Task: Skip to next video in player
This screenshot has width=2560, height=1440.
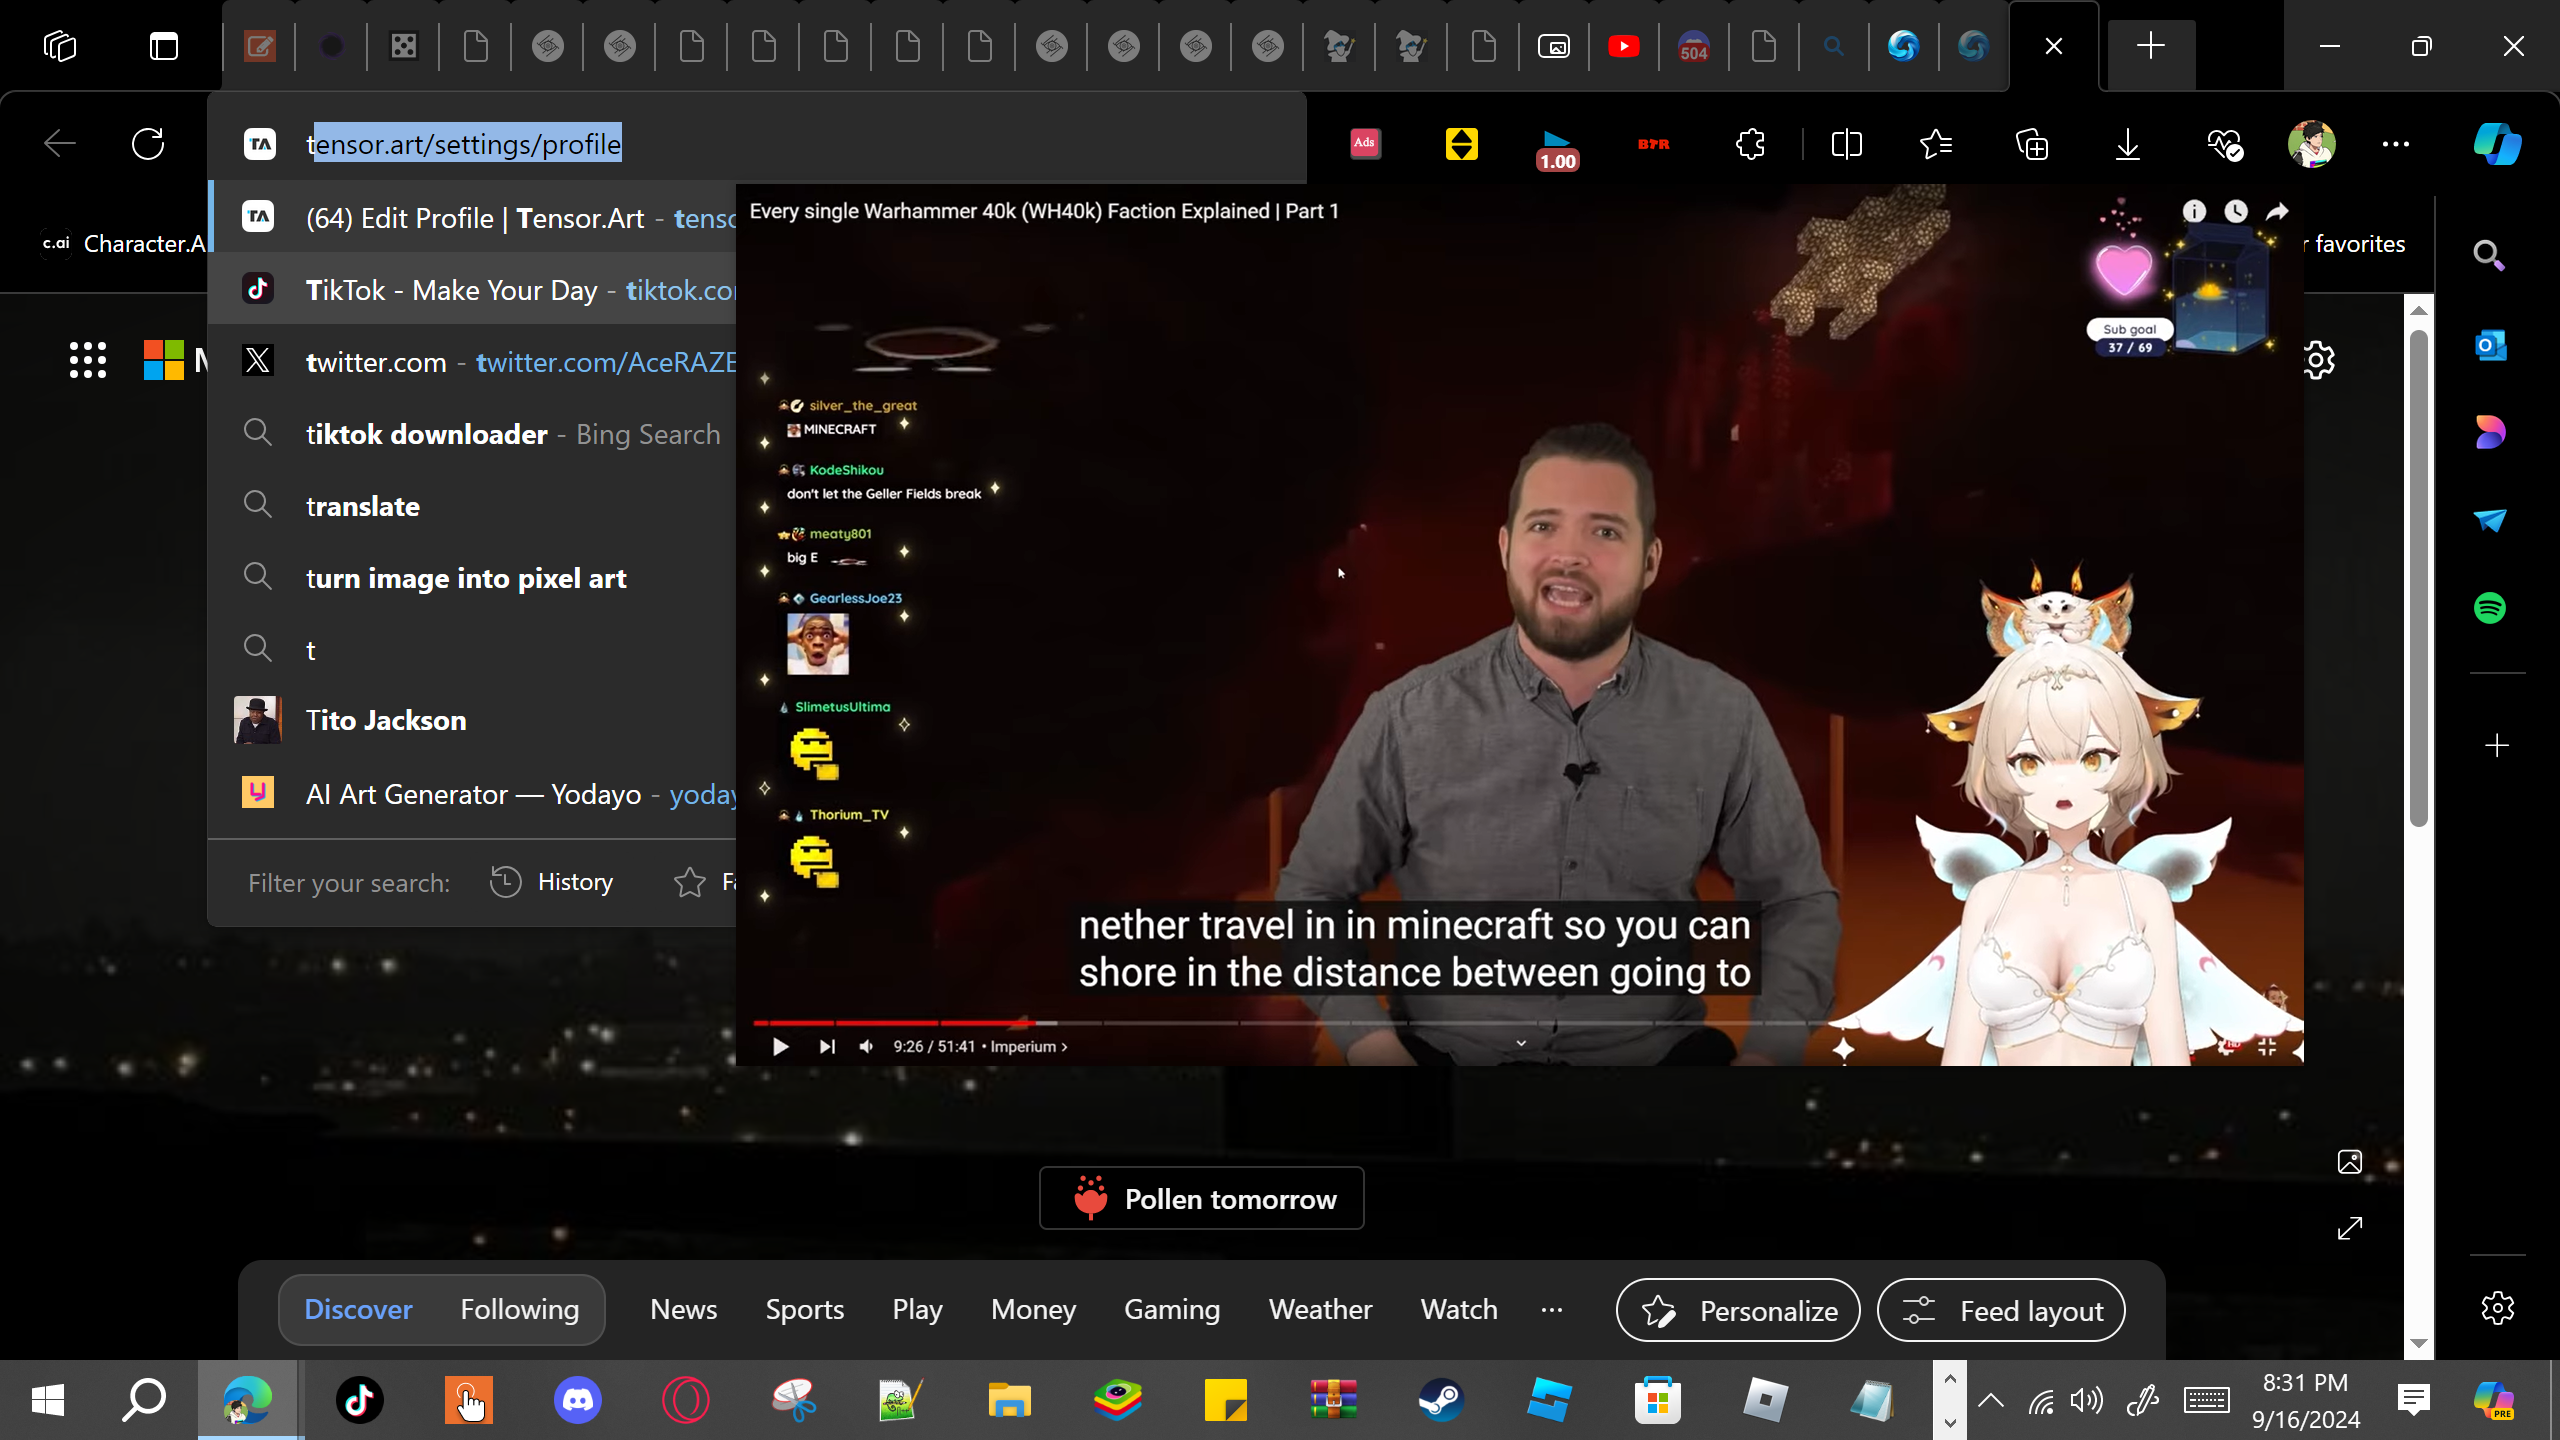Action: coord(826,1046)
